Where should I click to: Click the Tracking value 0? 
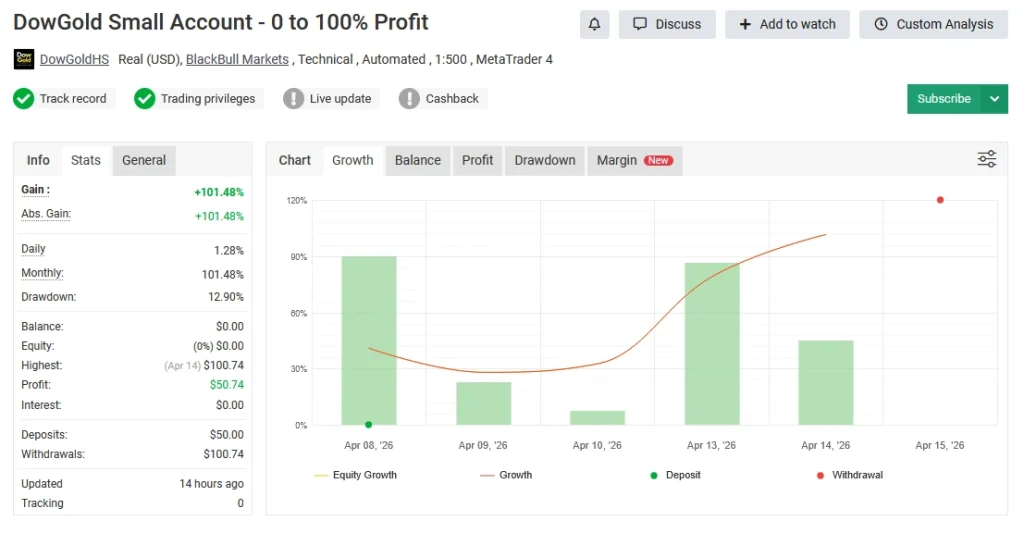(x=240, y=503)
